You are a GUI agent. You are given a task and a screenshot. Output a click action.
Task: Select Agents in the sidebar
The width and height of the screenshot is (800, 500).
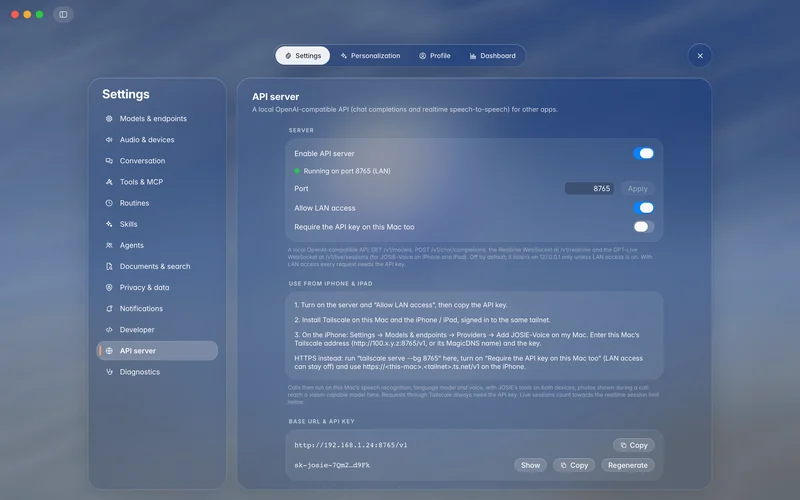(157, 245)
